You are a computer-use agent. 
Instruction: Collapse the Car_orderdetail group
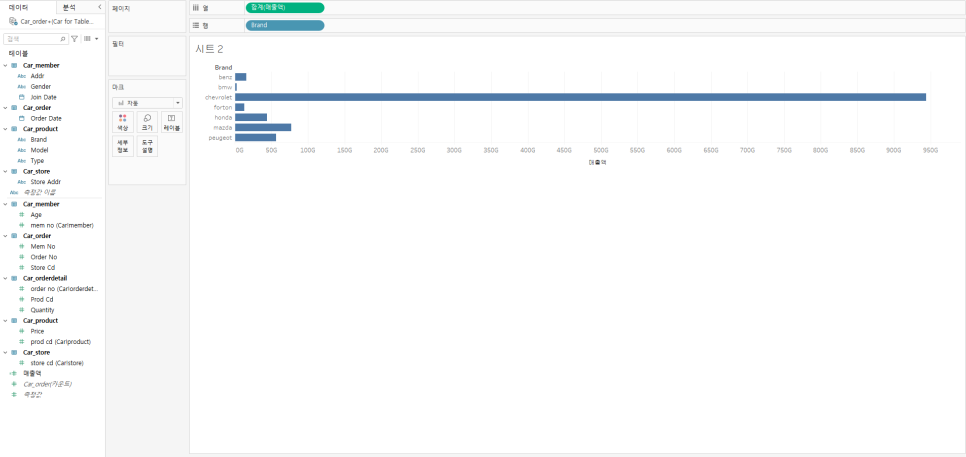point(5,278)
